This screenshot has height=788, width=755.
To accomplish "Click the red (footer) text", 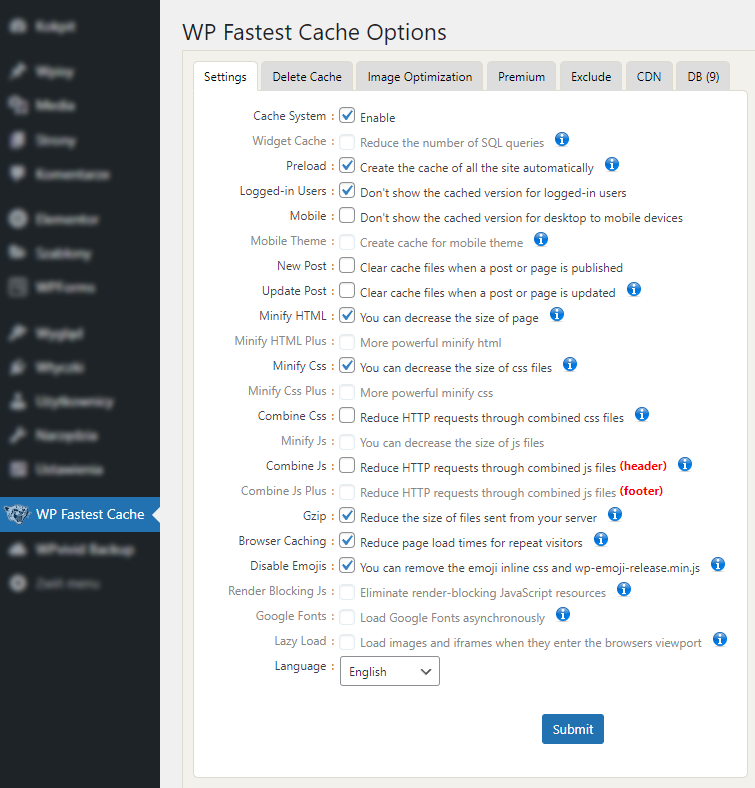I will (x=641, y=491).
